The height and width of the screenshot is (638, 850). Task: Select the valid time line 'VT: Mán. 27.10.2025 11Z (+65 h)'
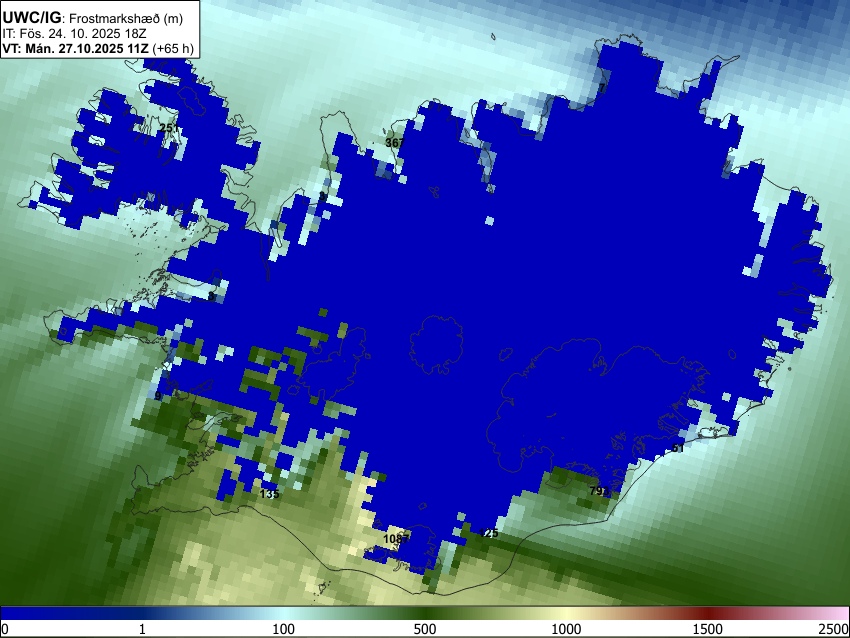98,48
